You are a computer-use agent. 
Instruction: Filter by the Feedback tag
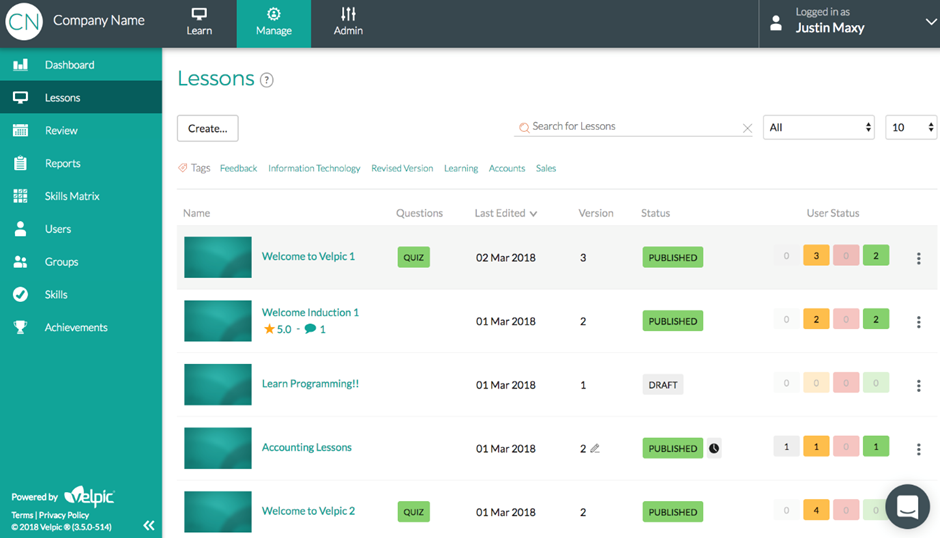pos(238,169)
